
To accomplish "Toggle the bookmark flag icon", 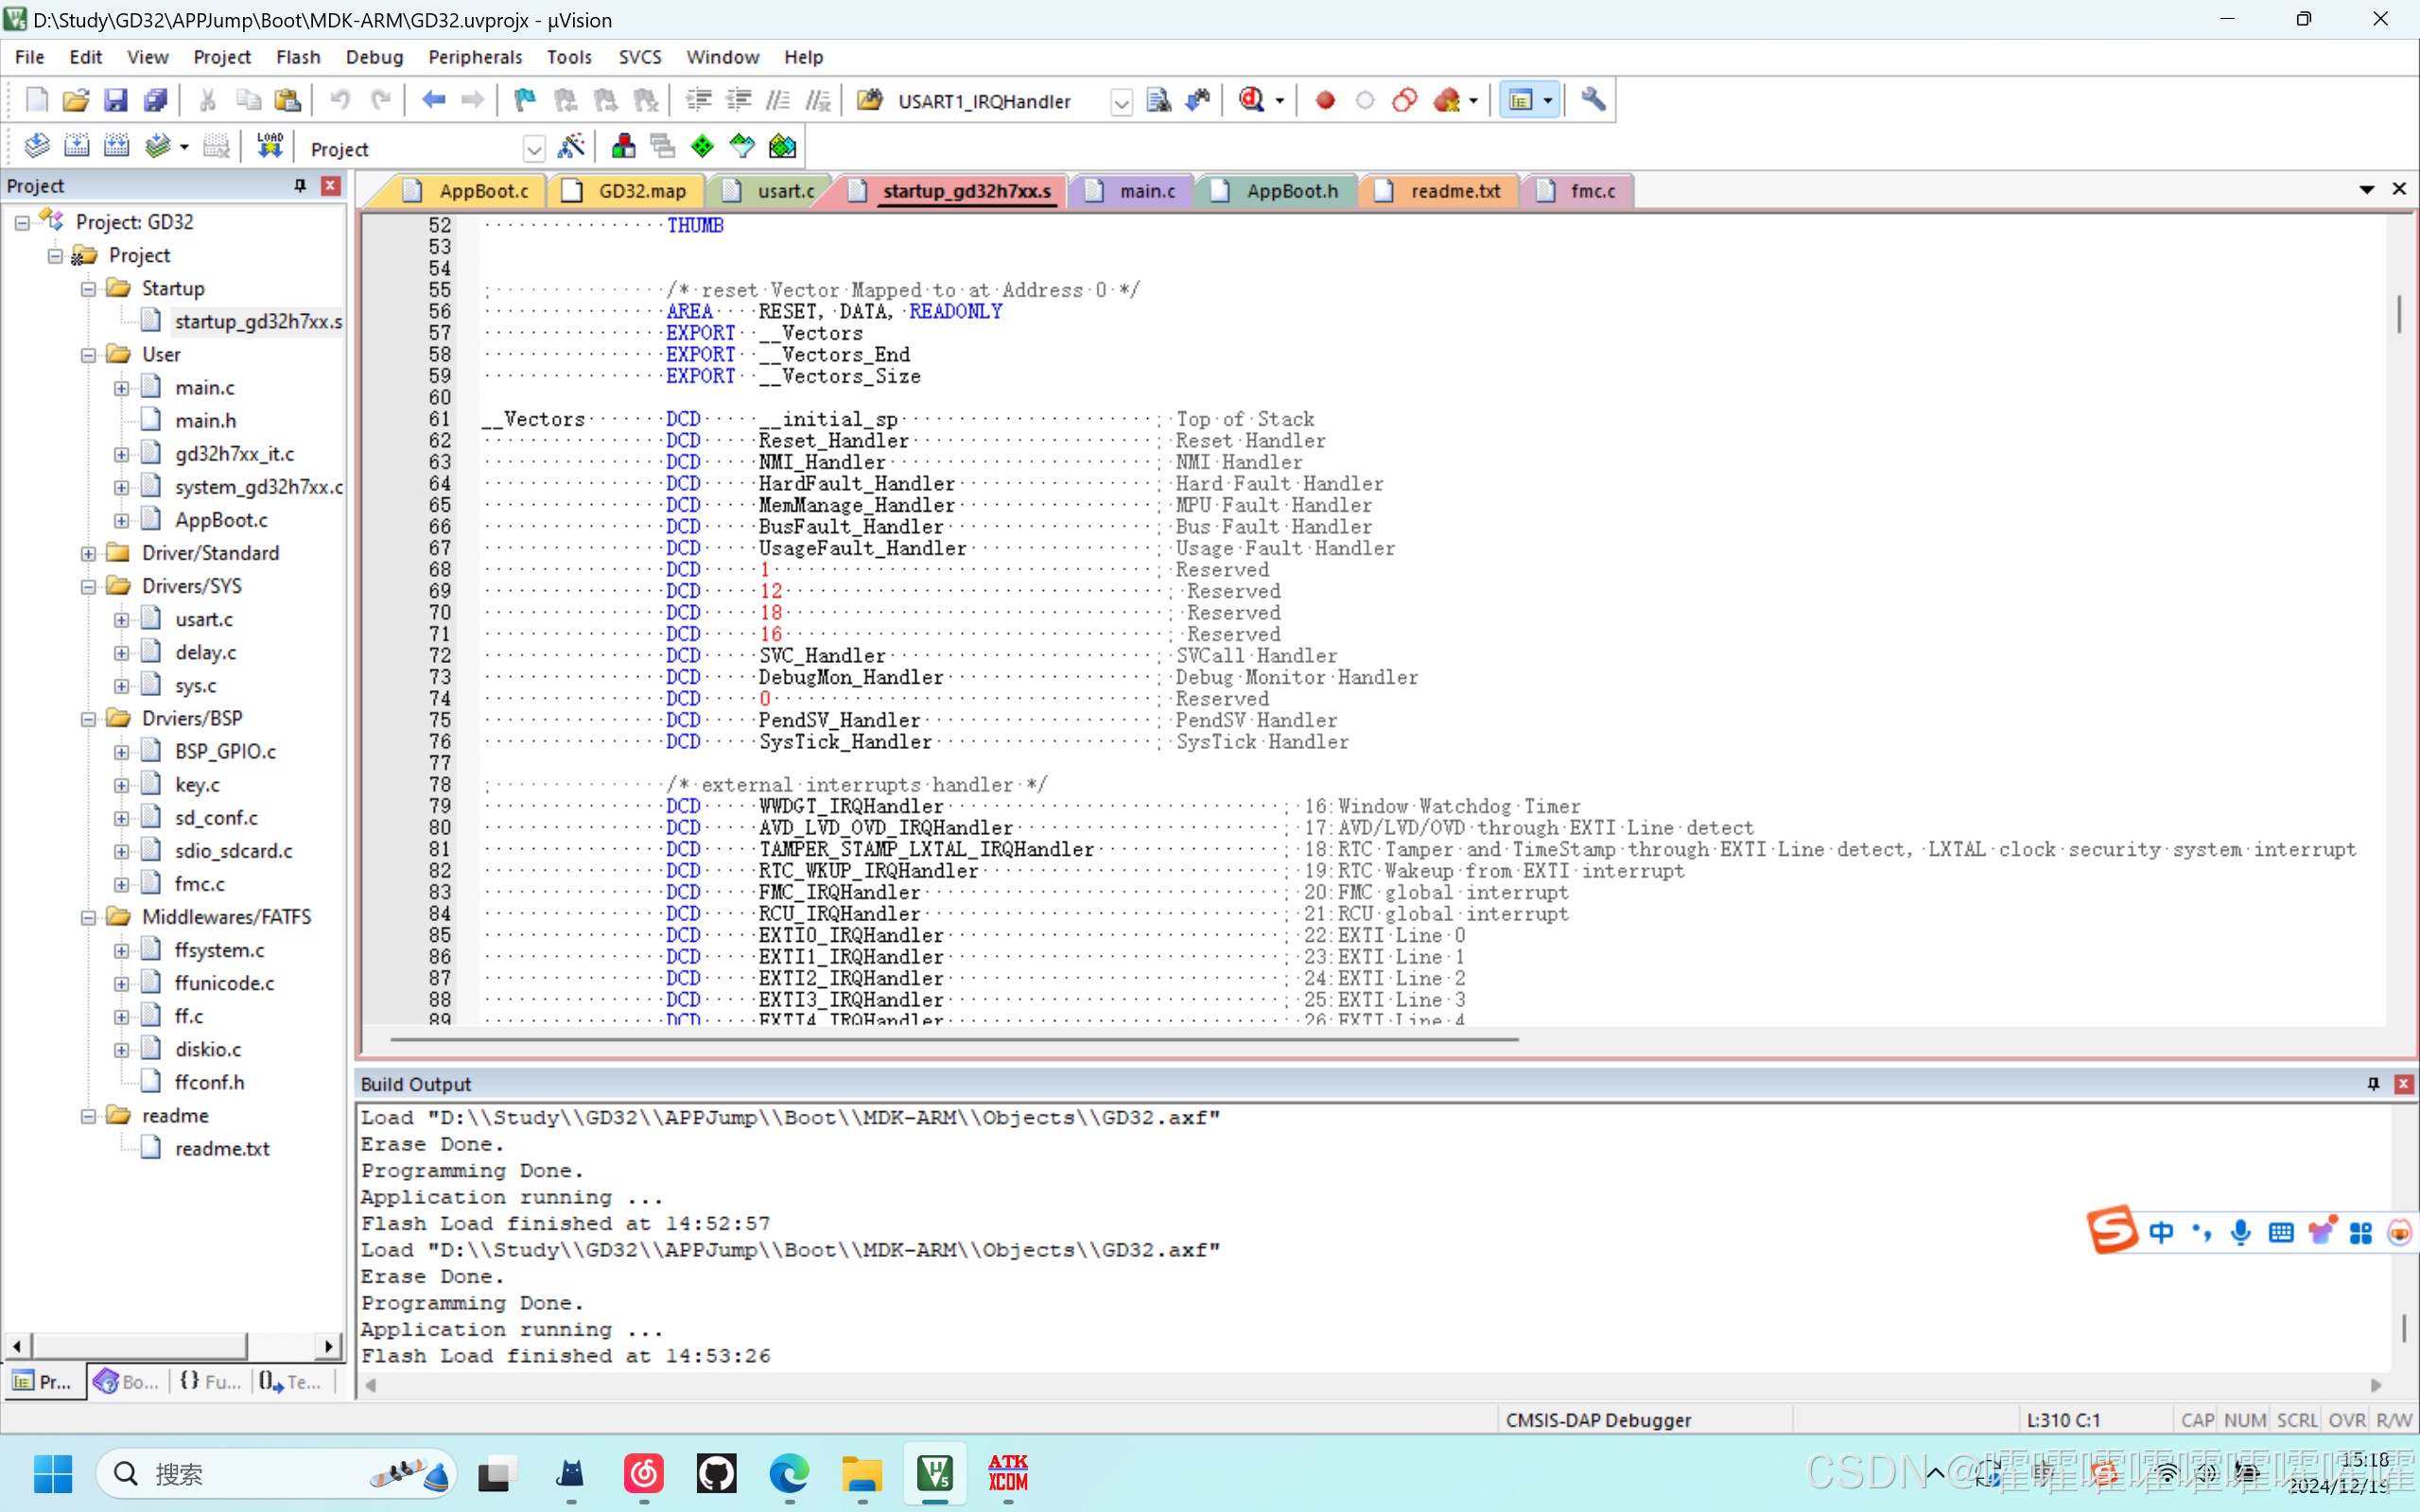I will pyautogui.click(x=524, y=100).
